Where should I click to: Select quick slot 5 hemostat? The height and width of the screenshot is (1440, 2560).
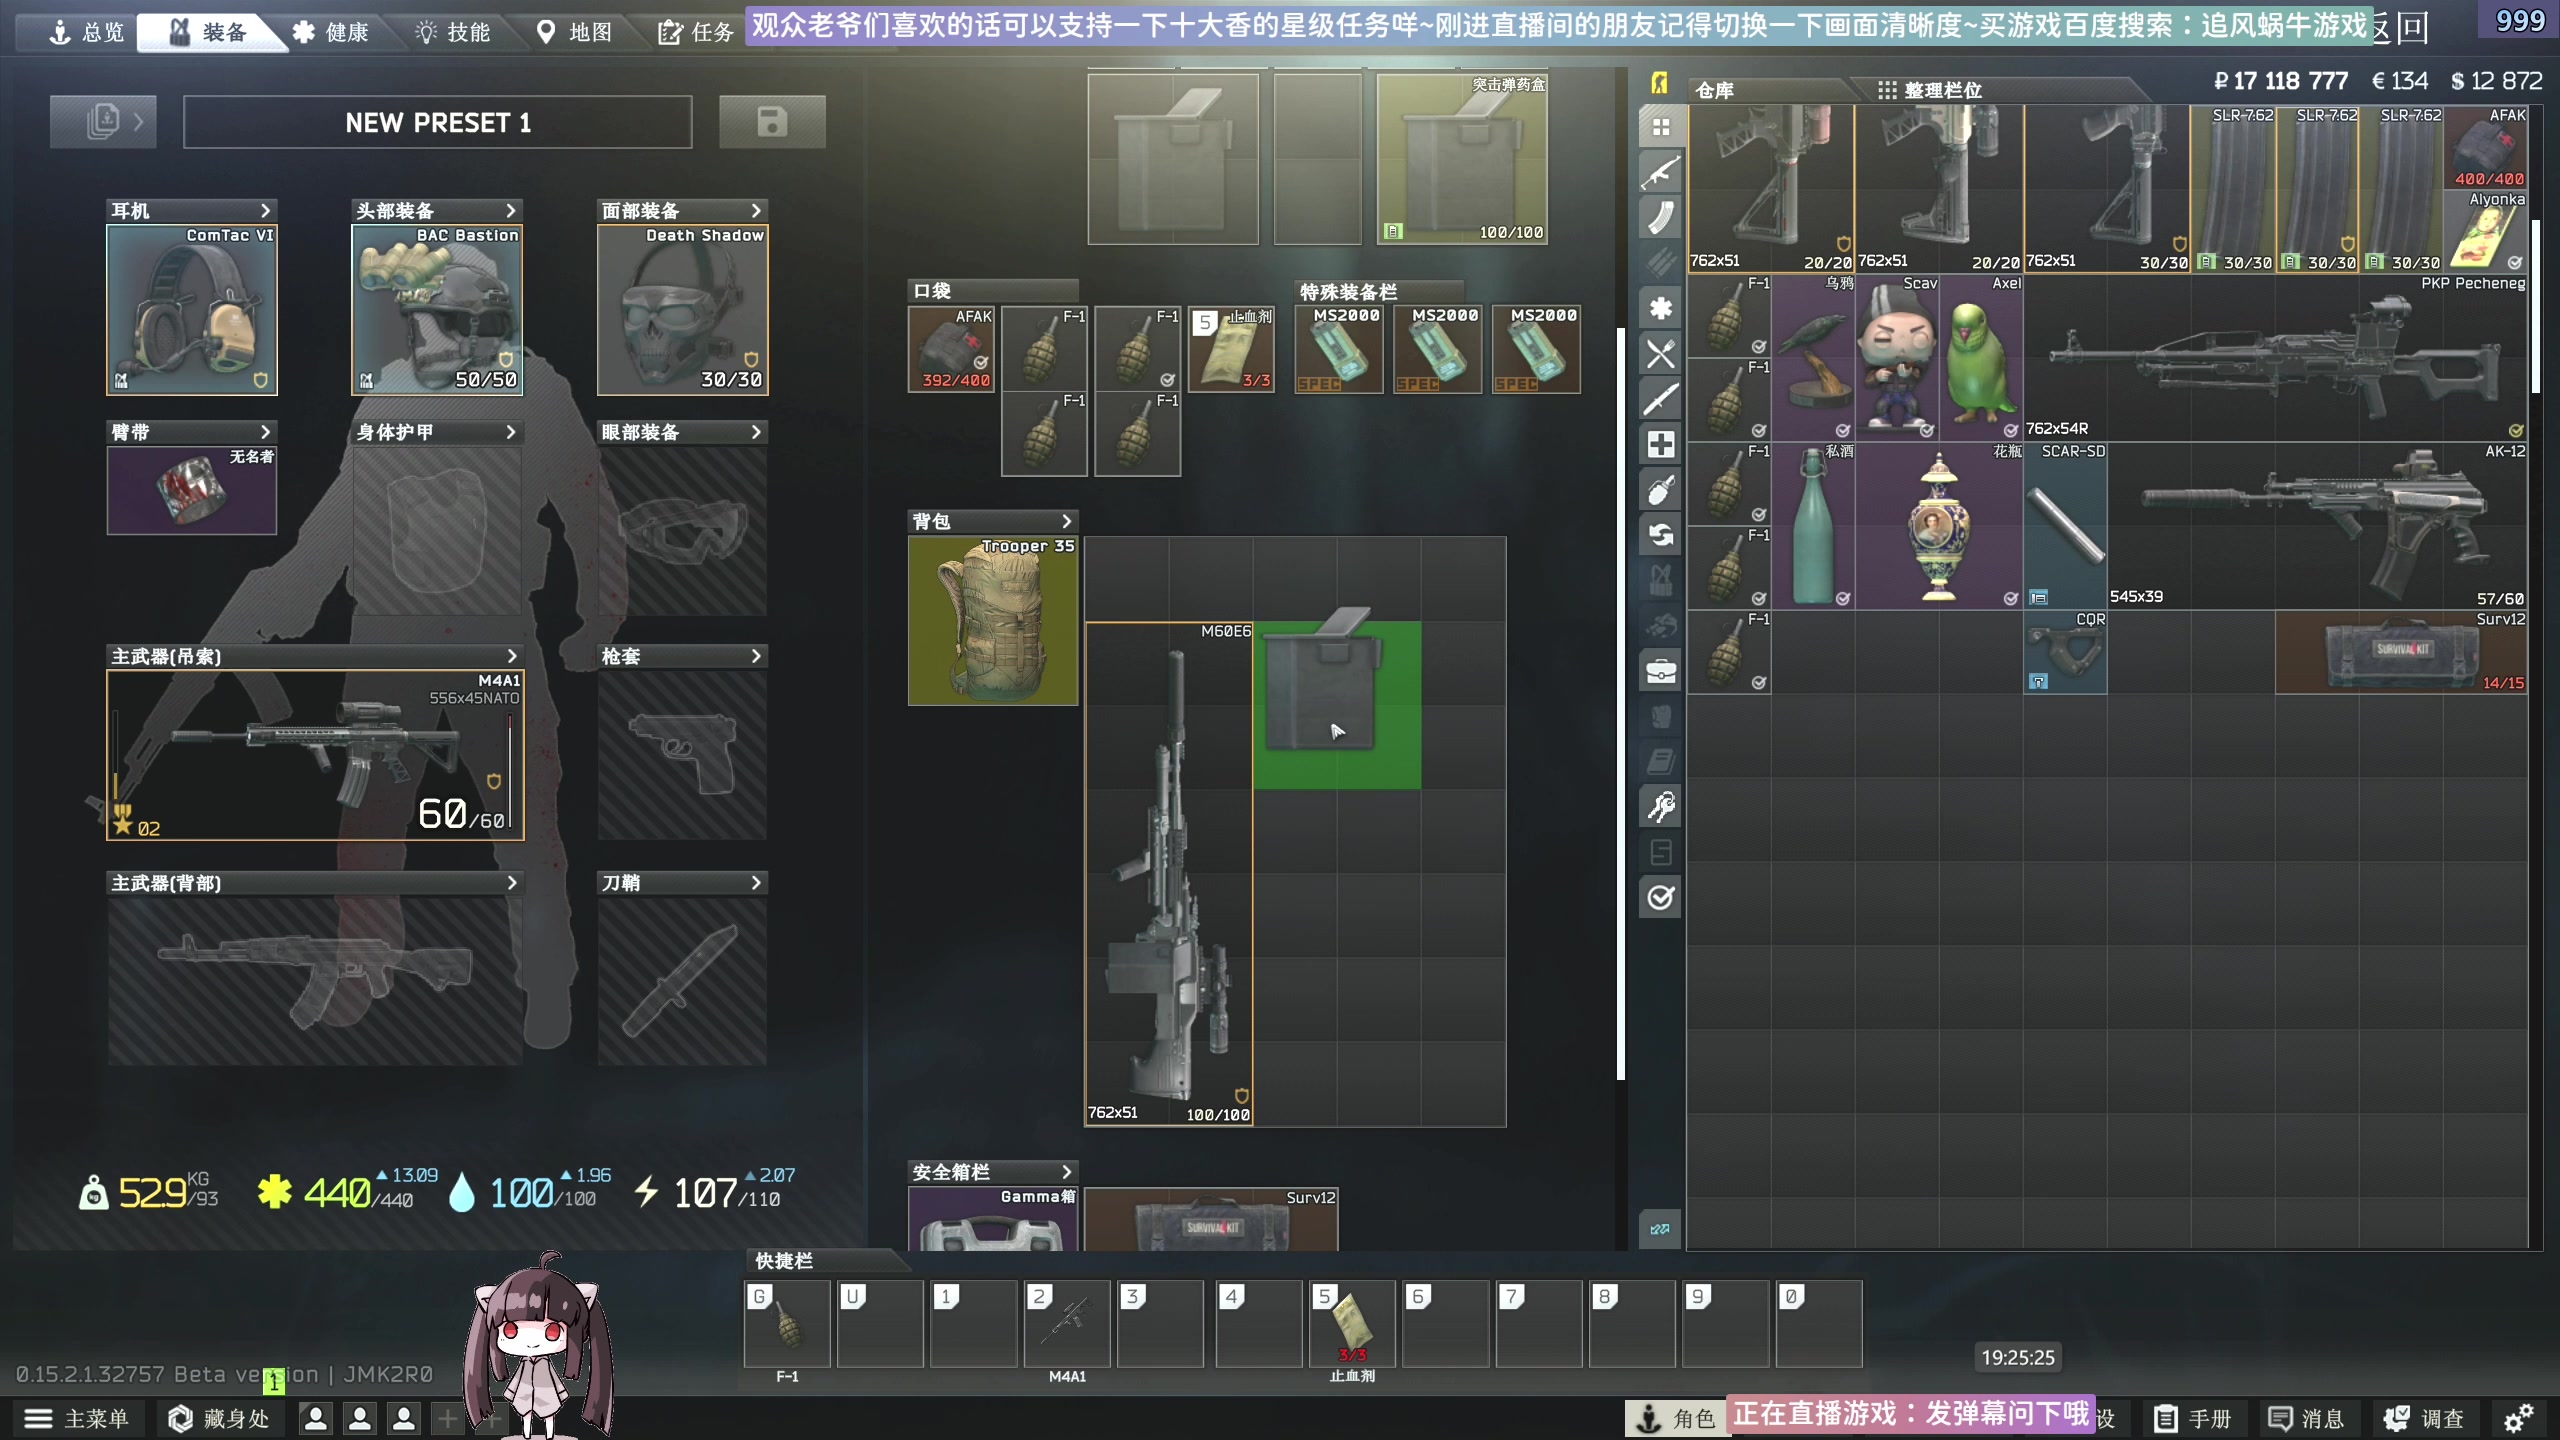click(1352, 1323)
